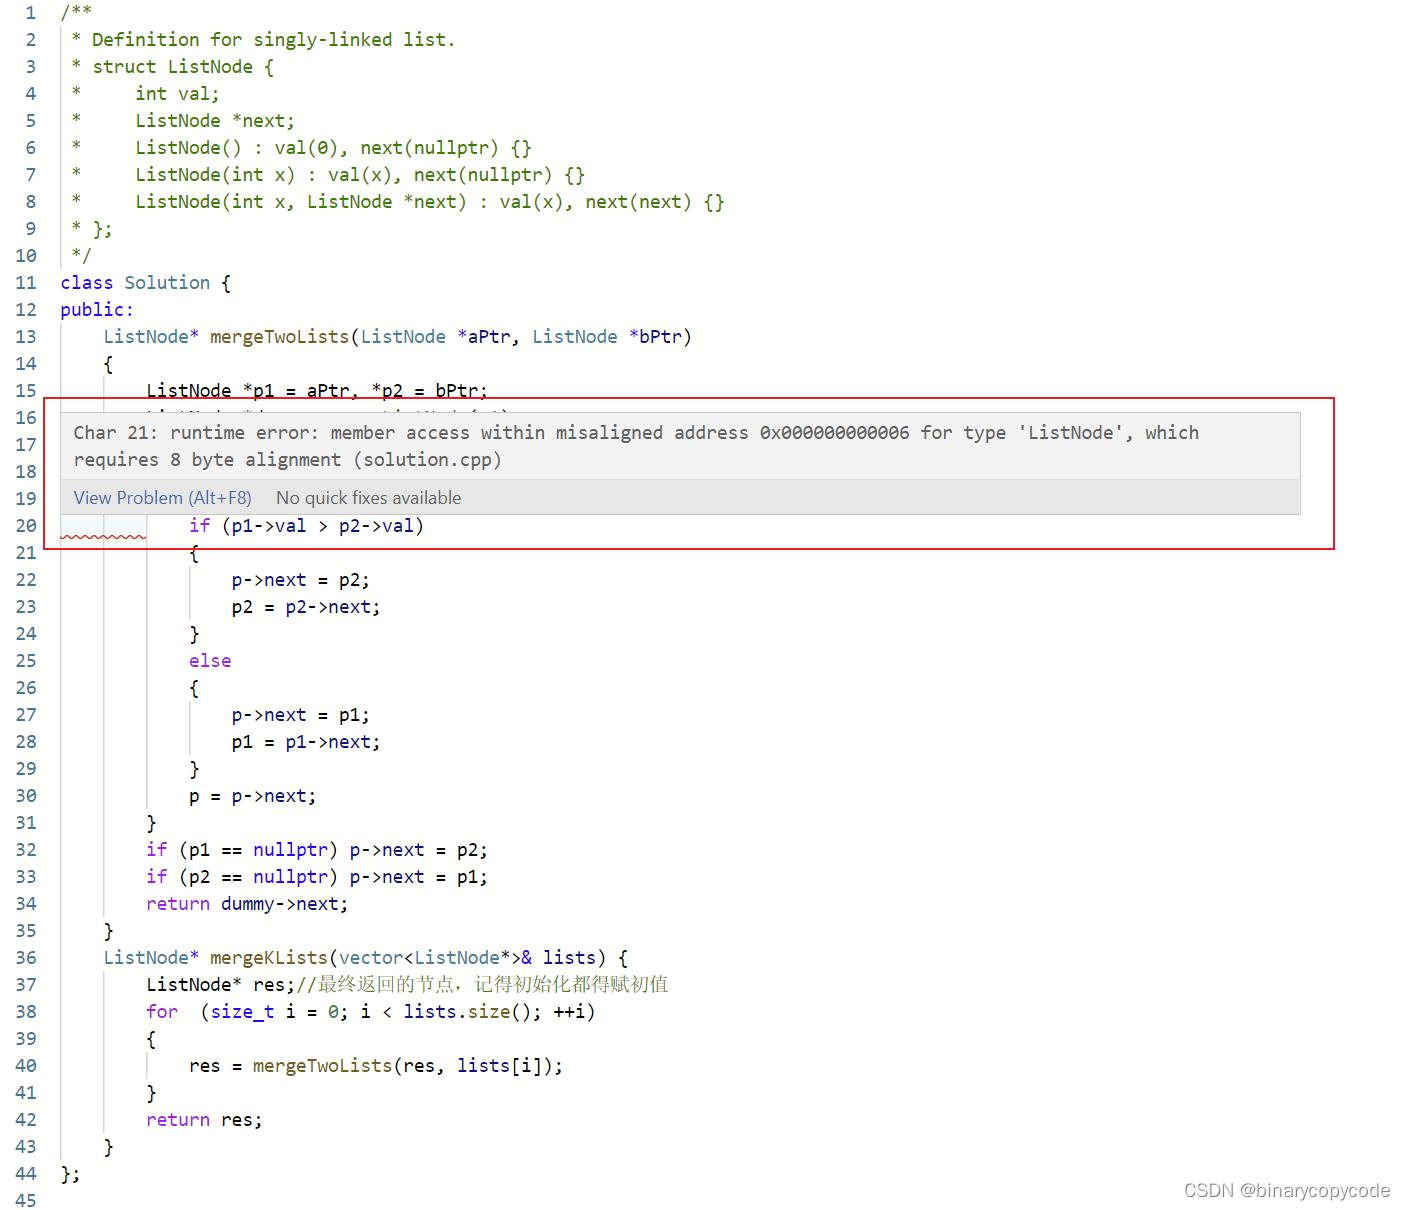
Task: Click 'struct ListNode {' comment on line 3
Action: pyautogui.click(x=183, y=67)
